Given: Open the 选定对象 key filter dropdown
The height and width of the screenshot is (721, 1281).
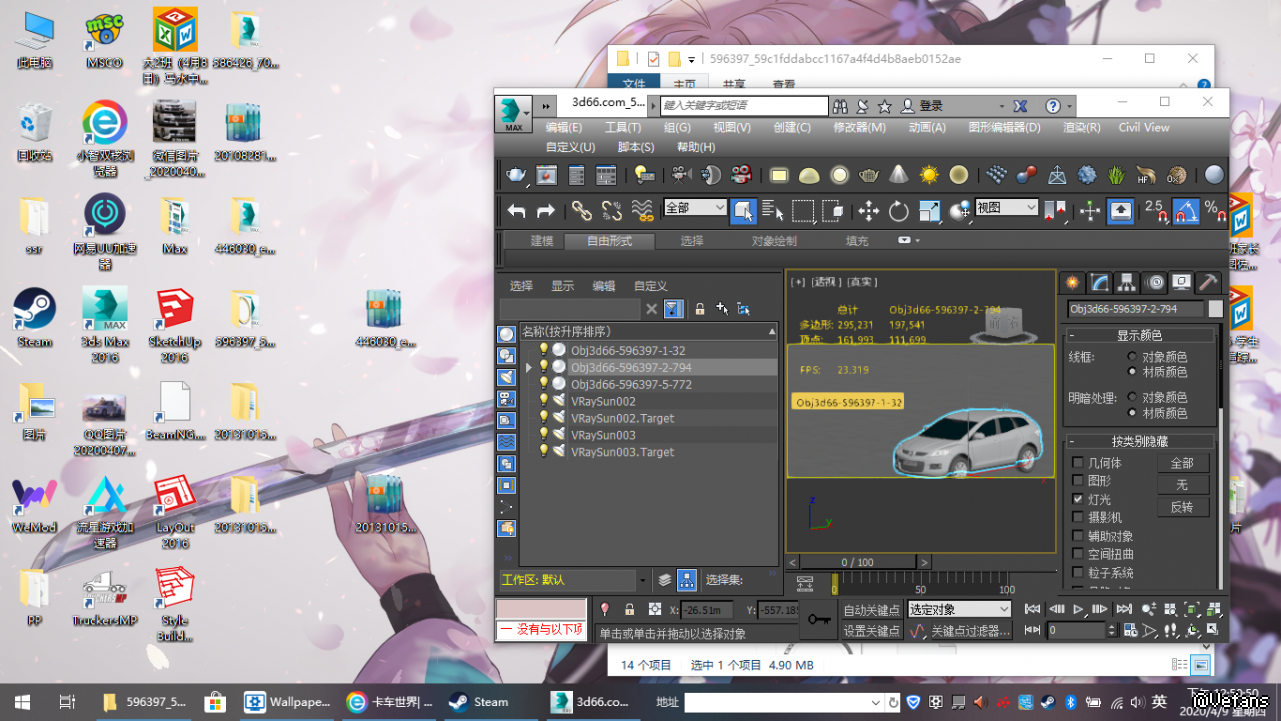Looking at the screenshot, I should pyautogui.click(x=960, y=609).
